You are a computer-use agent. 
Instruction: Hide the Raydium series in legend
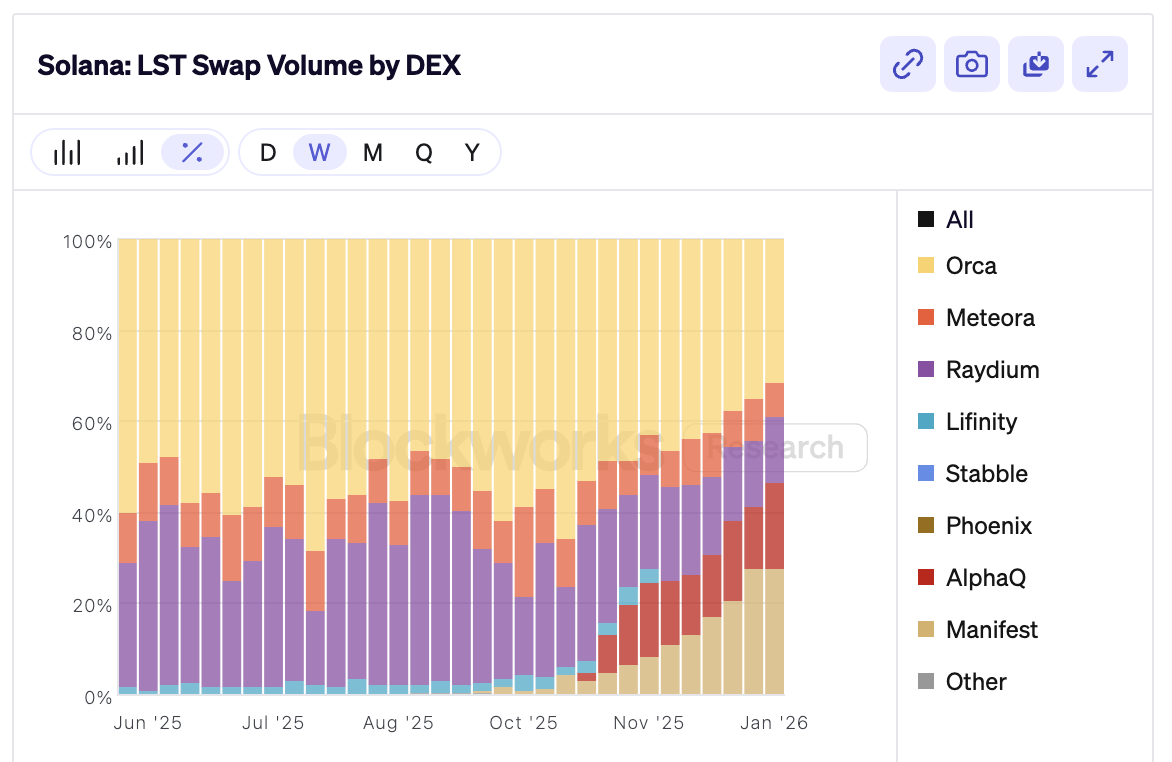click(991, 370)
